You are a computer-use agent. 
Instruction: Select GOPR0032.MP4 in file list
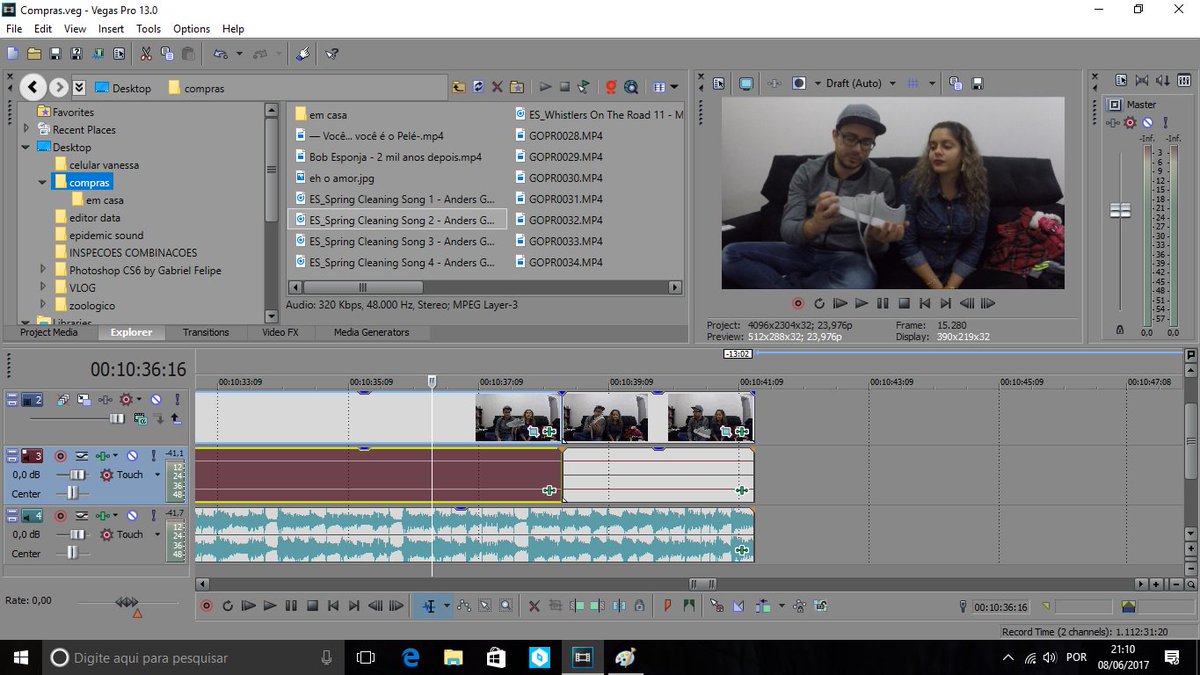(x=558, y=220)
